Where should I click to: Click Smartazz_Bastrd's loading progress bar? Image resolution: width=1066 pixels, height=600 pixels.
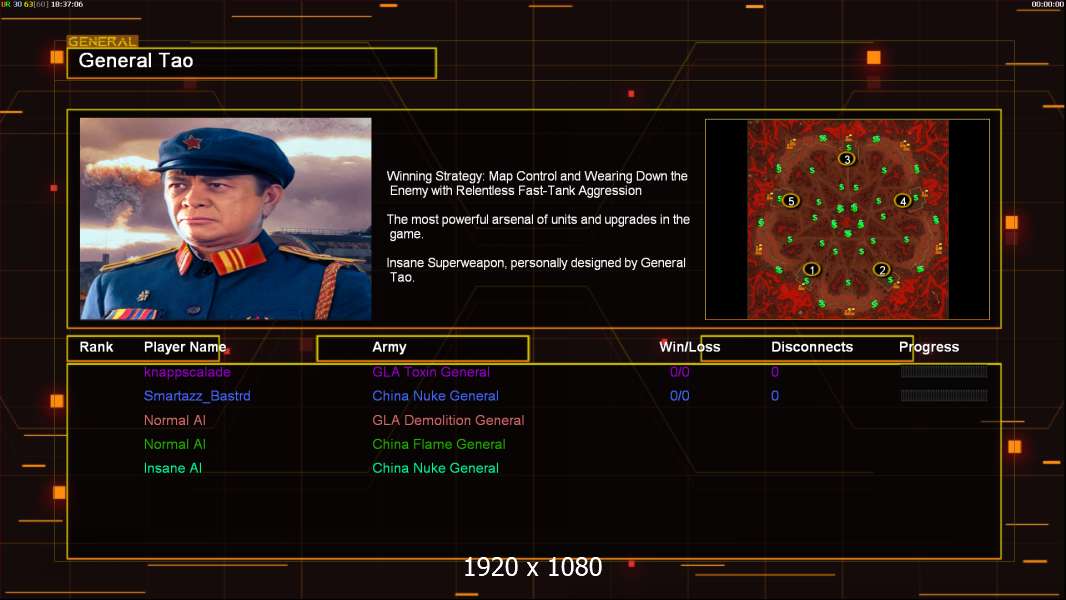click(x=944, y=395)
